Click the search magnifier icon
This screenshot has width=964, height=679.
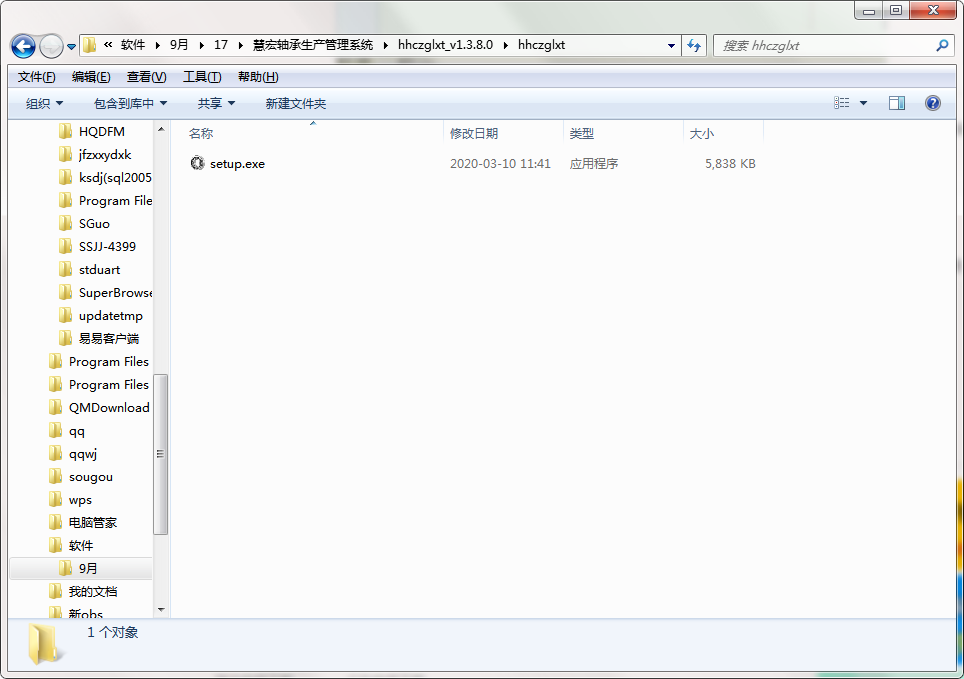click(941, 46)
